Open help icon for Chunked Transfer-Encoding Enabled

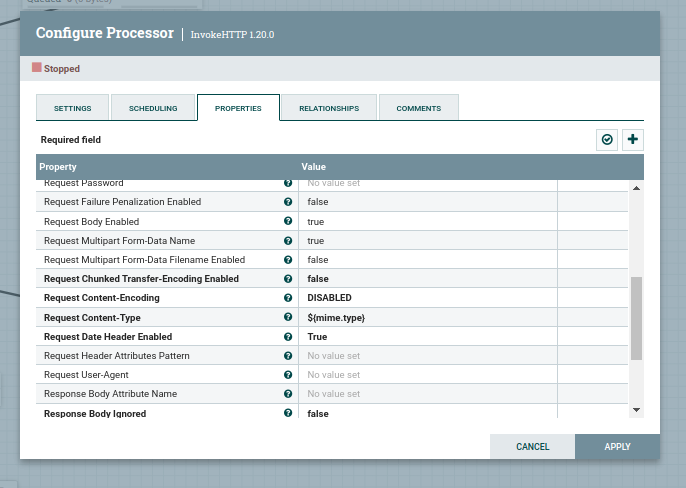pos(288,279)
